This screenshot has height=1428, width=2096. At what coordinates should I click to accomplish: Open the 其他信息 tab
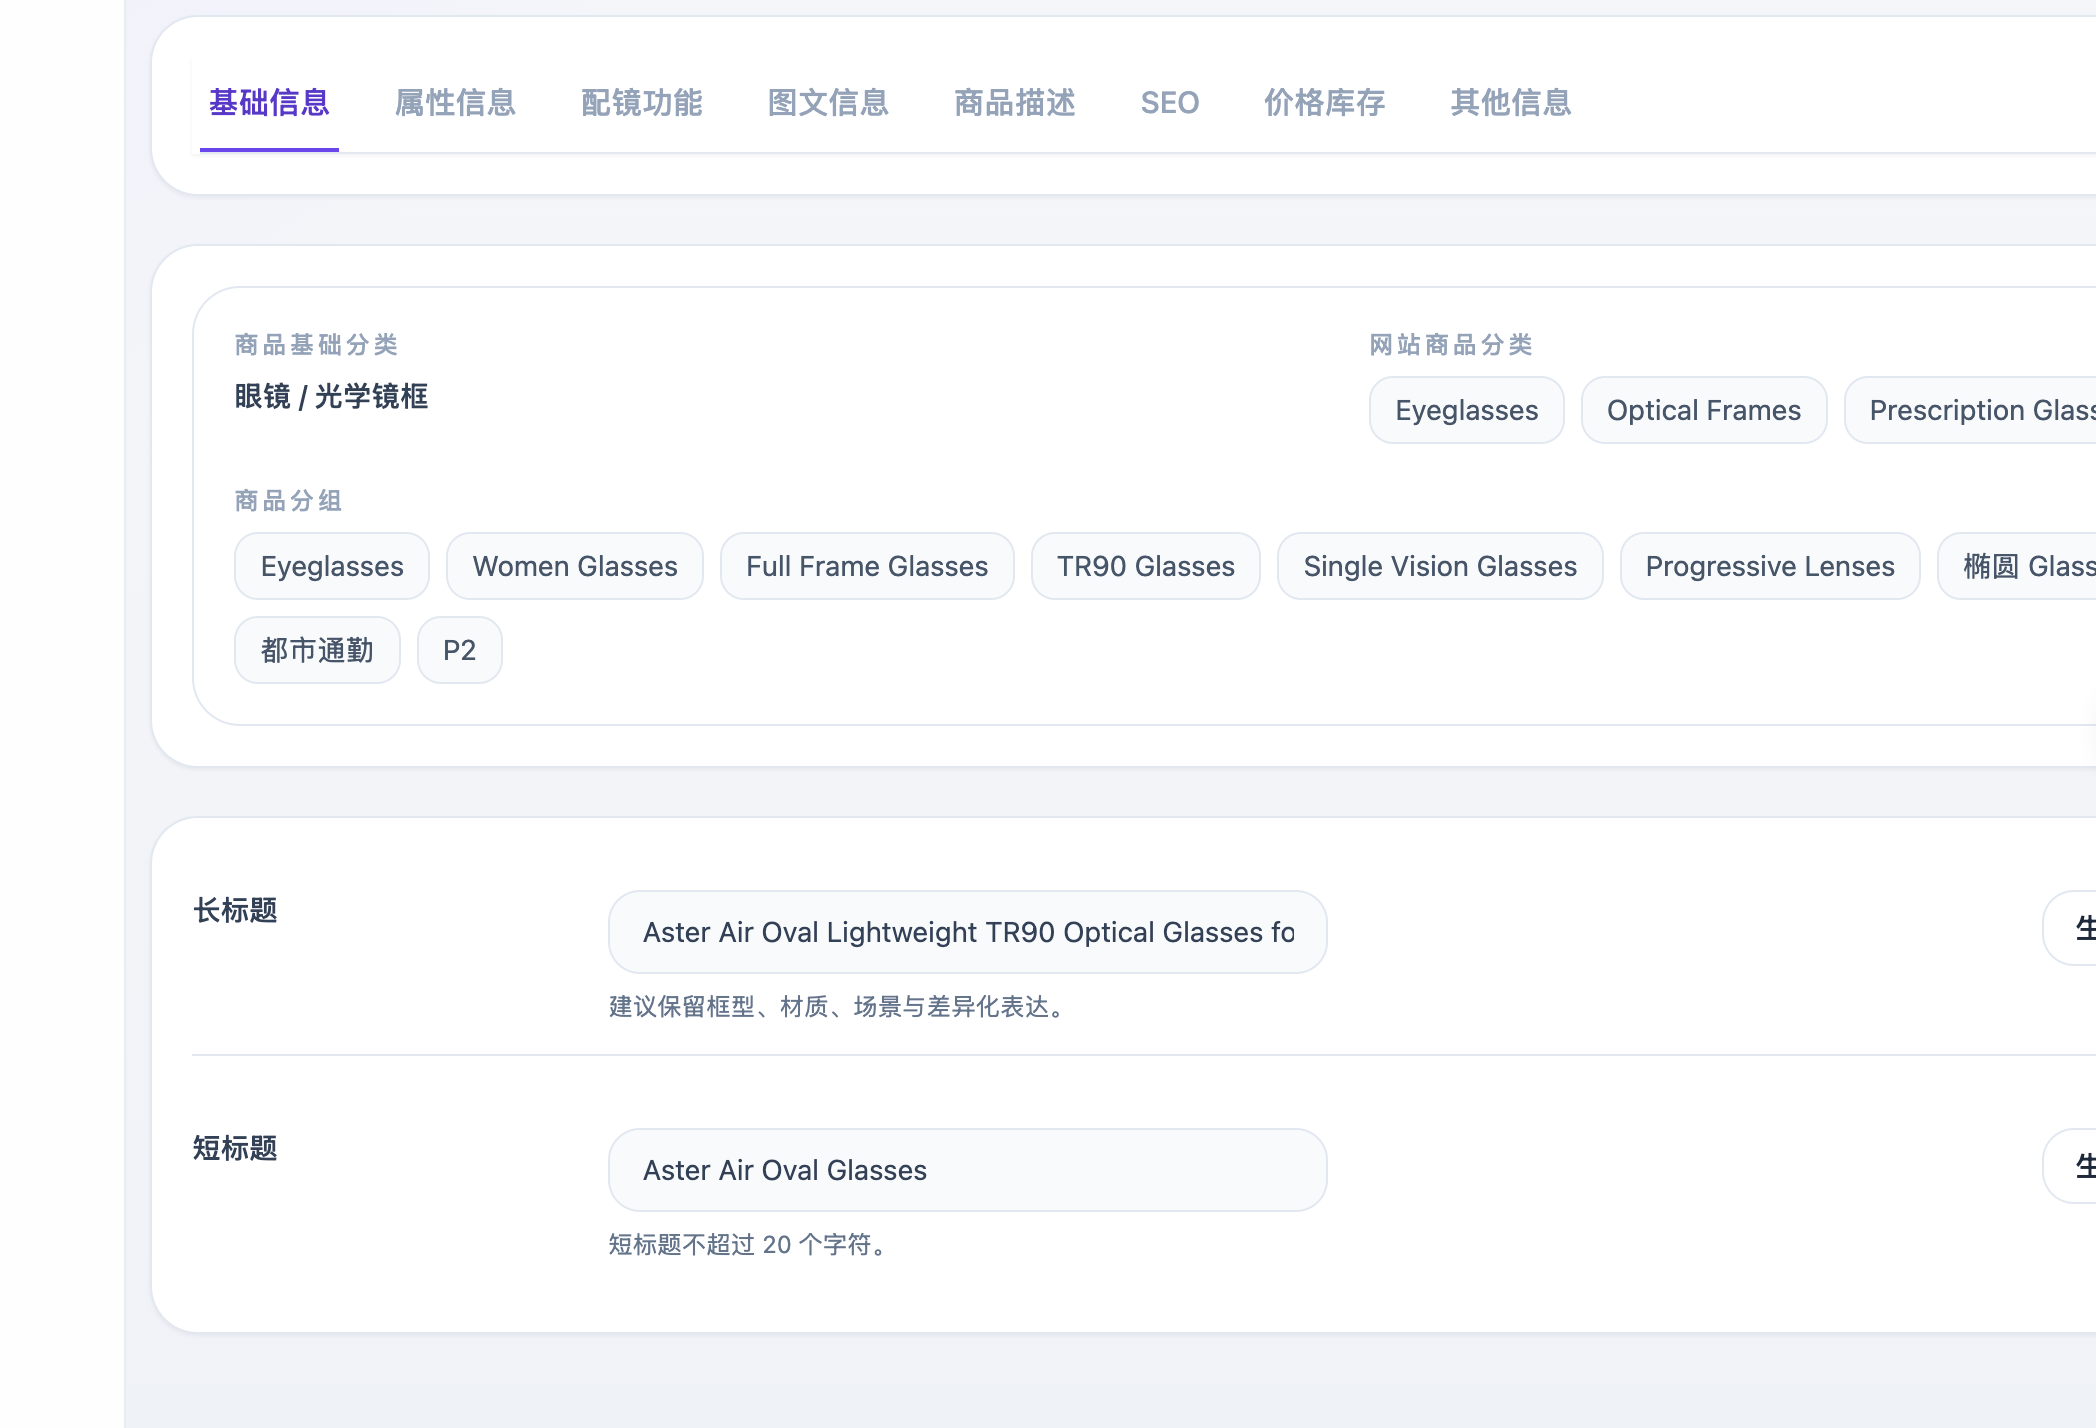click(1511, 103)
